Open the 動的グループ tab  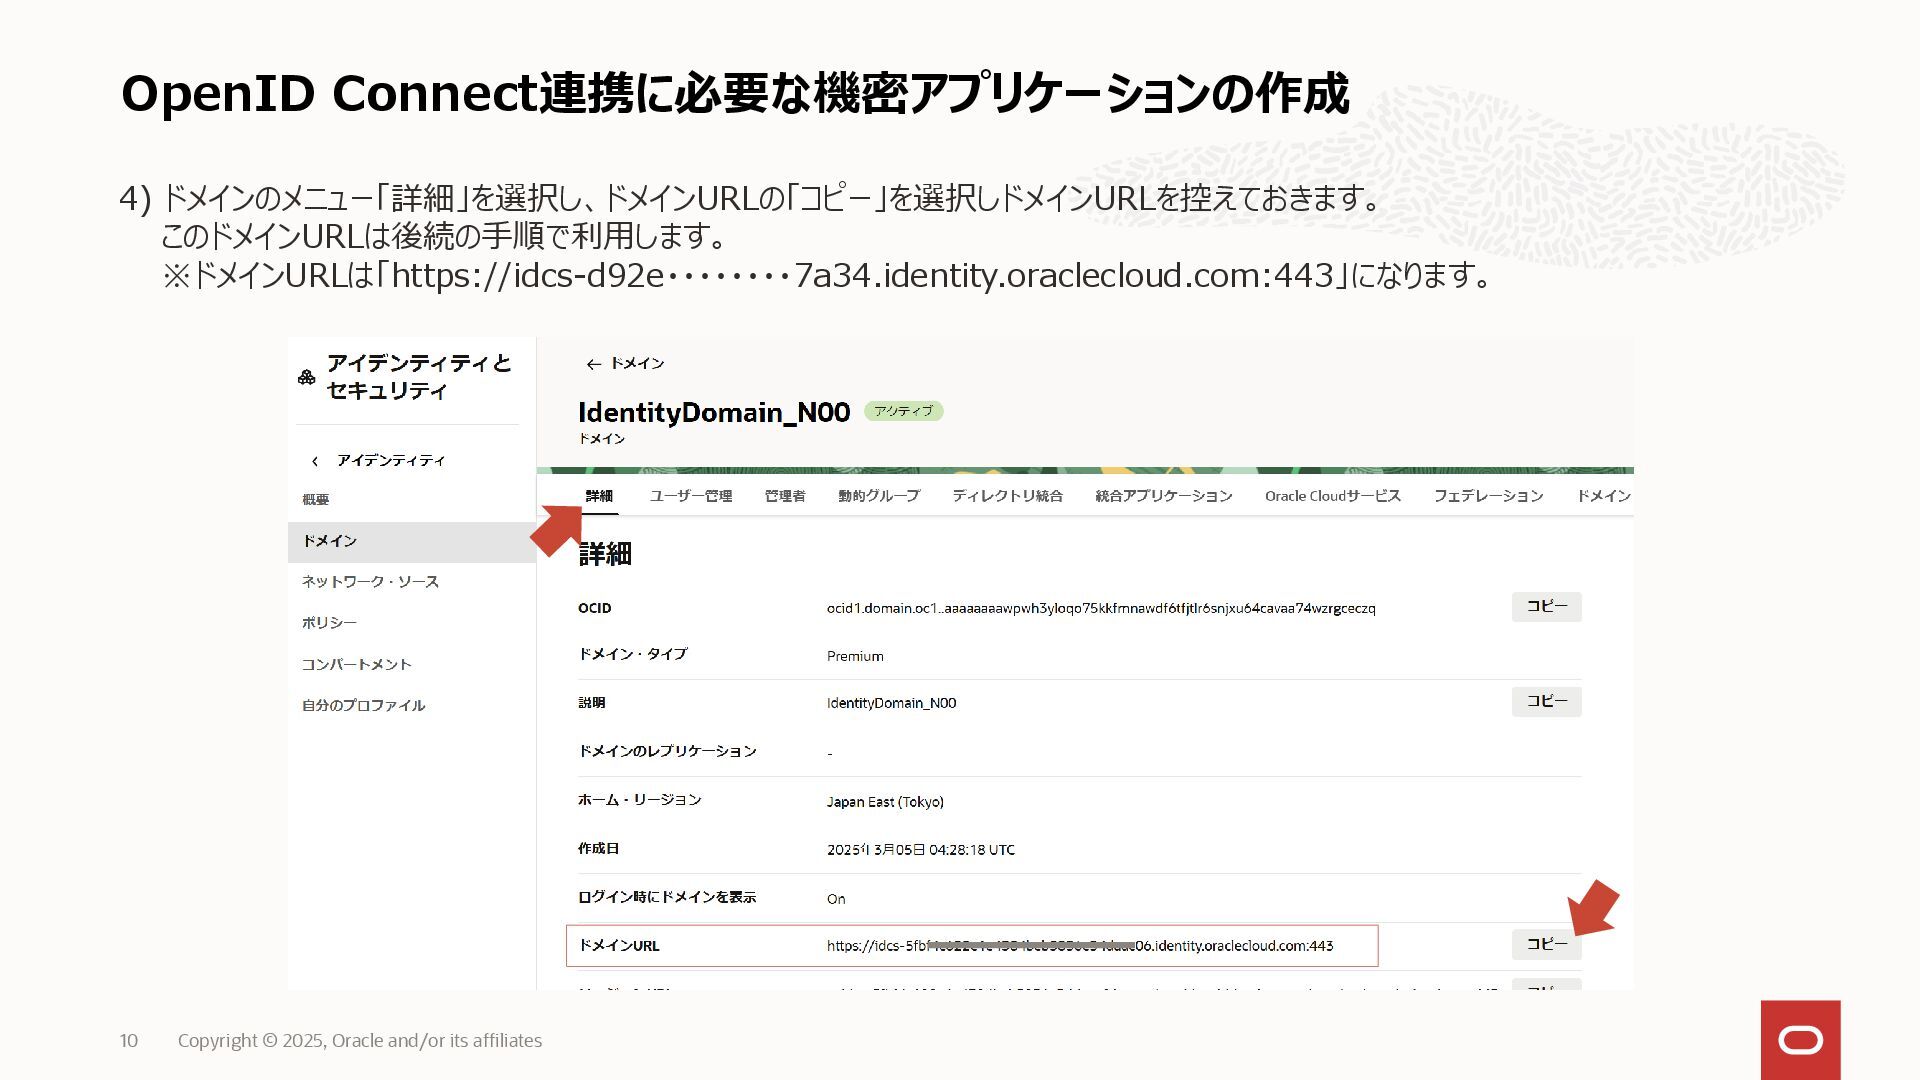[879, 496]
